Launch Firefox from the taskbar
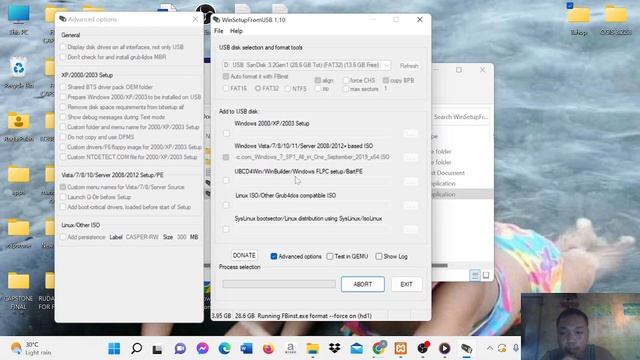 pos(268,348)
